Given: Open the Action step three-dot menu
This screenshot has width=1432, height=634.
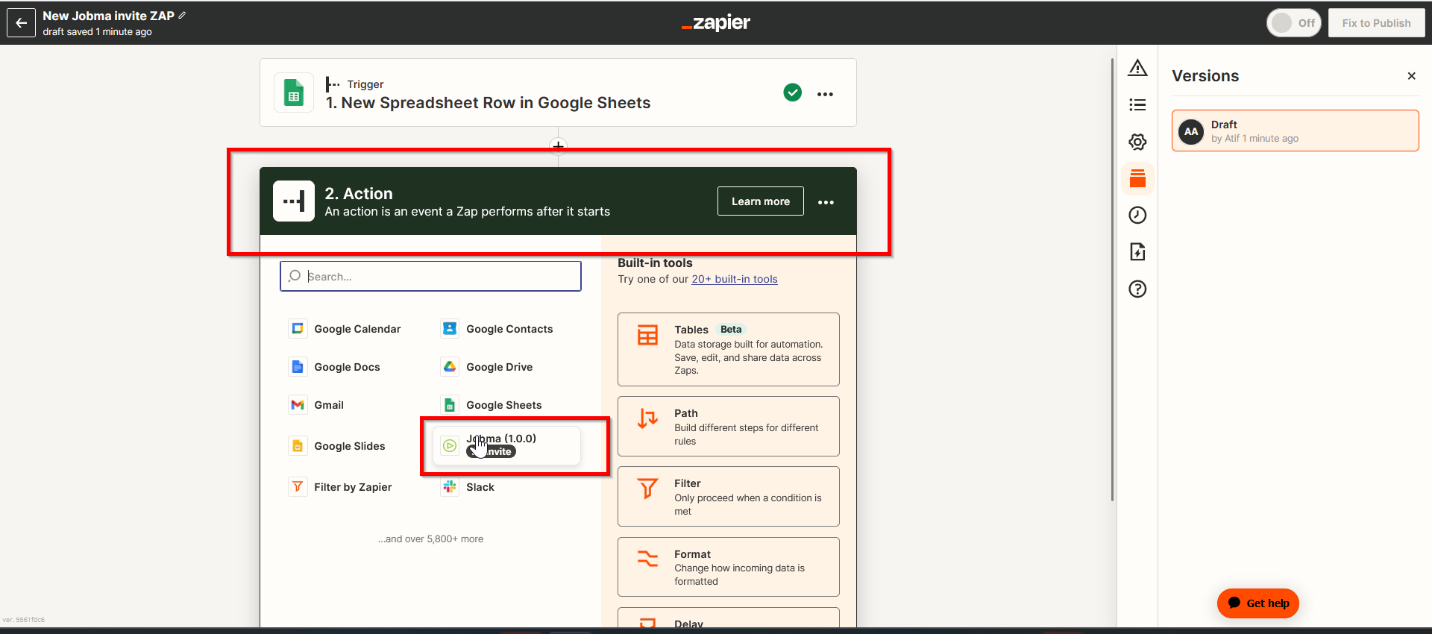Looking at the screenshot, I should tap(825, 202).
